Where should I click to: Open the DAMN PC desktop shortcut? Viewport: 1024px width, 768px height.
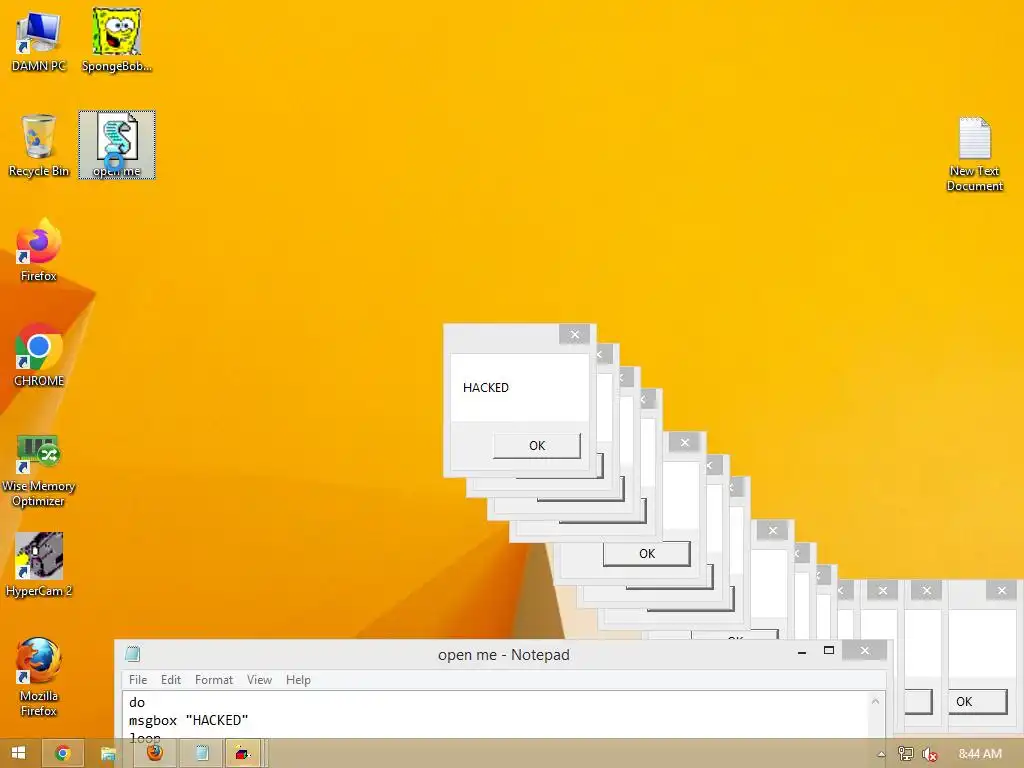[39, 40]
